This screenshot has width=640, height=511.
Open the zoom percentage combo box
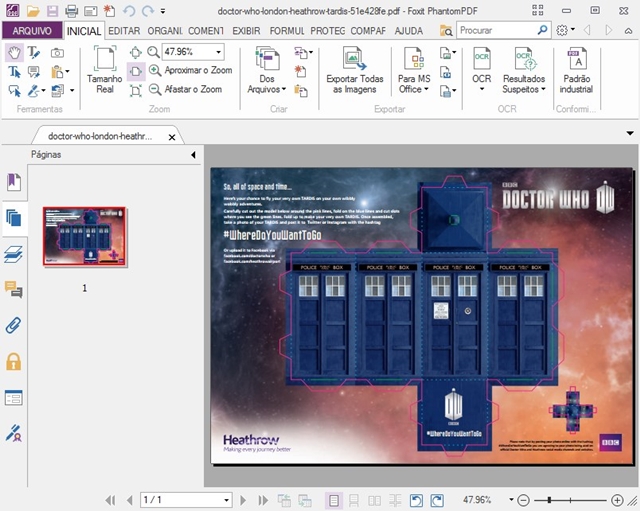(x=193, y=52)
